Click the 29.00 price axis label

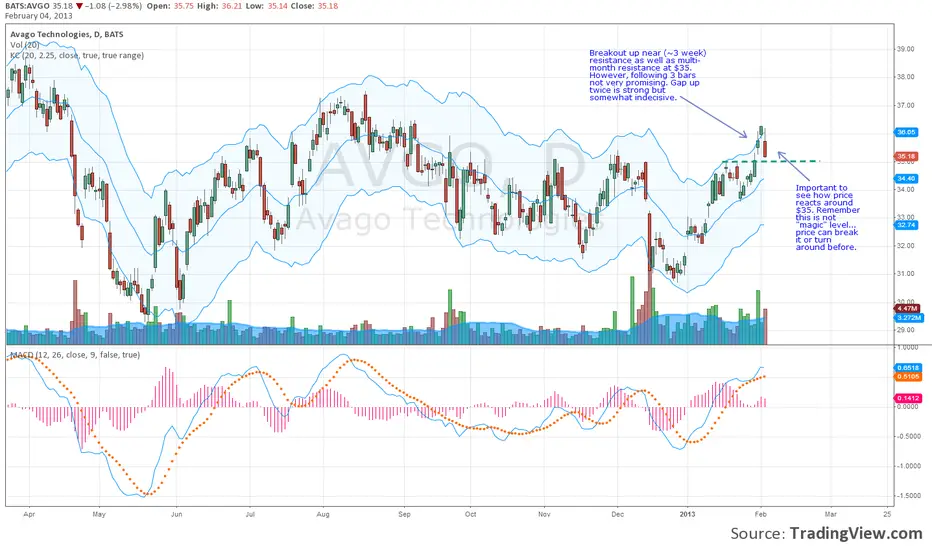click(x=905, y=330)
